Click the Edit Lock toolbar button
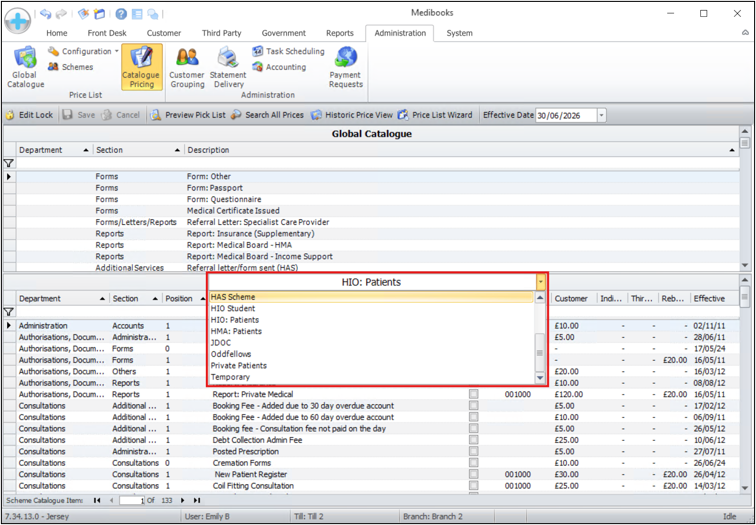The image size is (756, 525). pos(29,115)
